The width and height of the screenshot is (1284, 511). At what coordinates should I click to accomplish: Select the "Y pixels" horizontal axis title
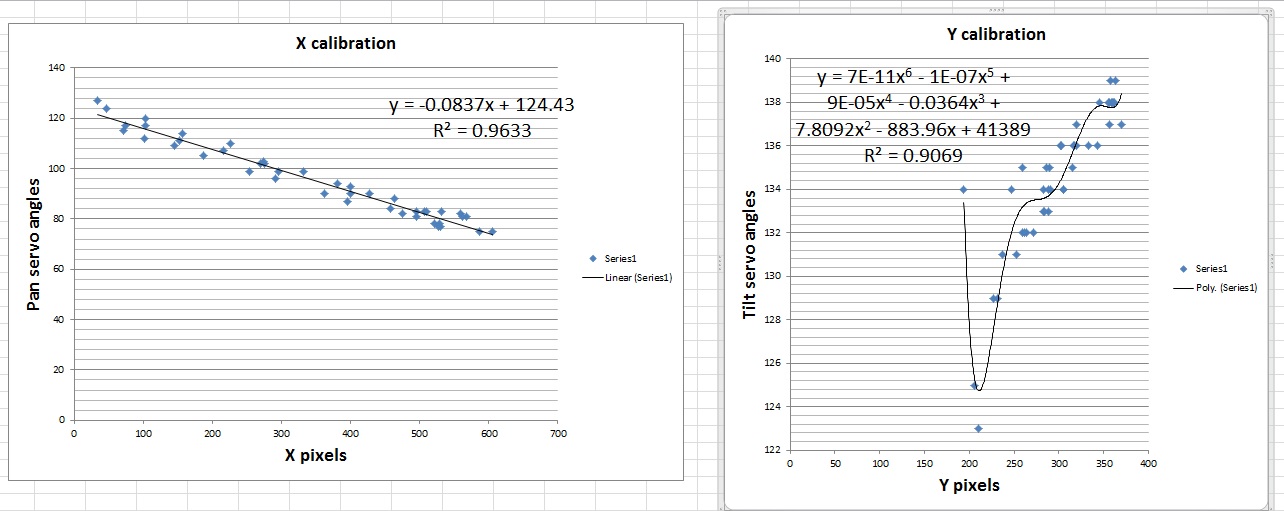[968, 486]
